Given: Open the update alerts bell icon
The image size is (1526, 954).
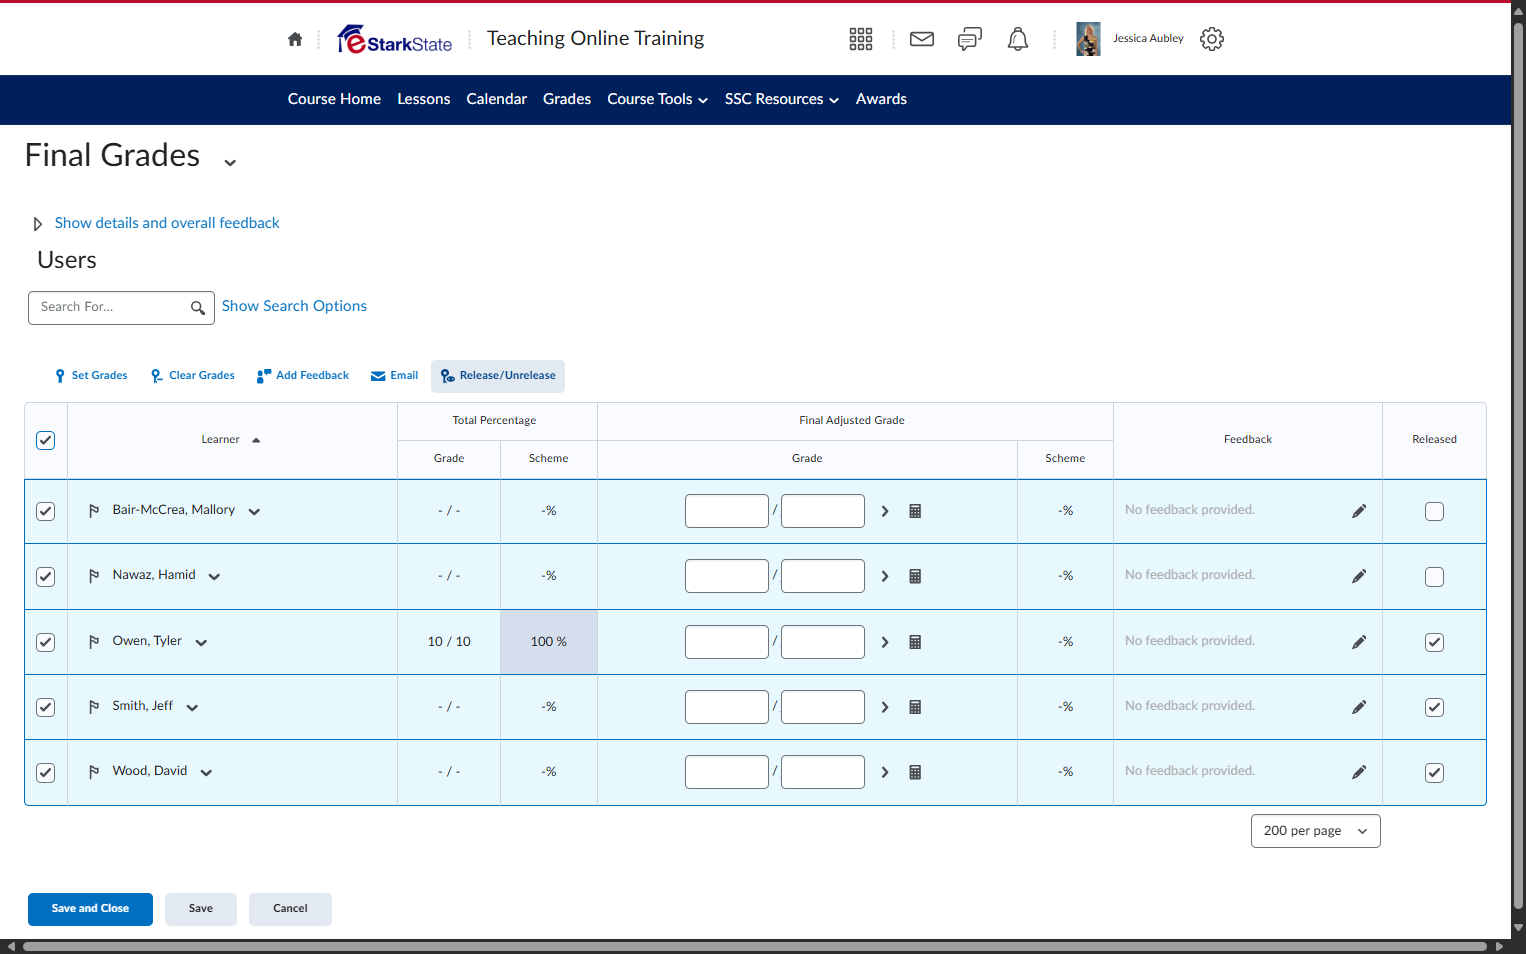Looking at the screenshot, I should (x=1018, y=39).
